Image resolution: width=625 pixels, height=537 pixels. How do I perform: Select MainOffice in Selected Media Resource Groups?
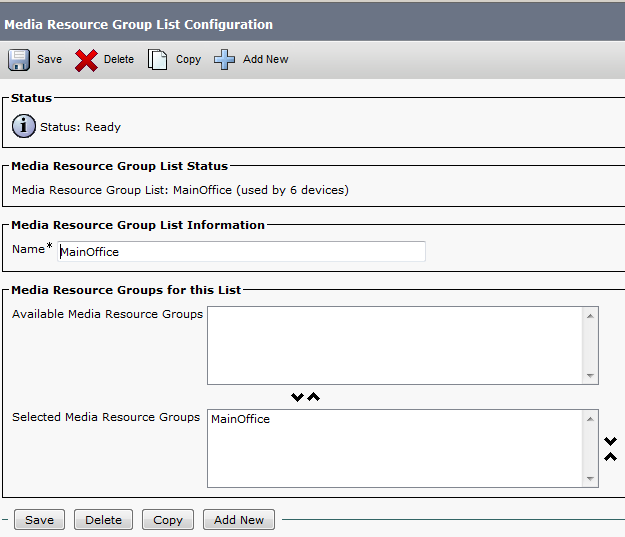pyautogui.click(x=241, y=420)
